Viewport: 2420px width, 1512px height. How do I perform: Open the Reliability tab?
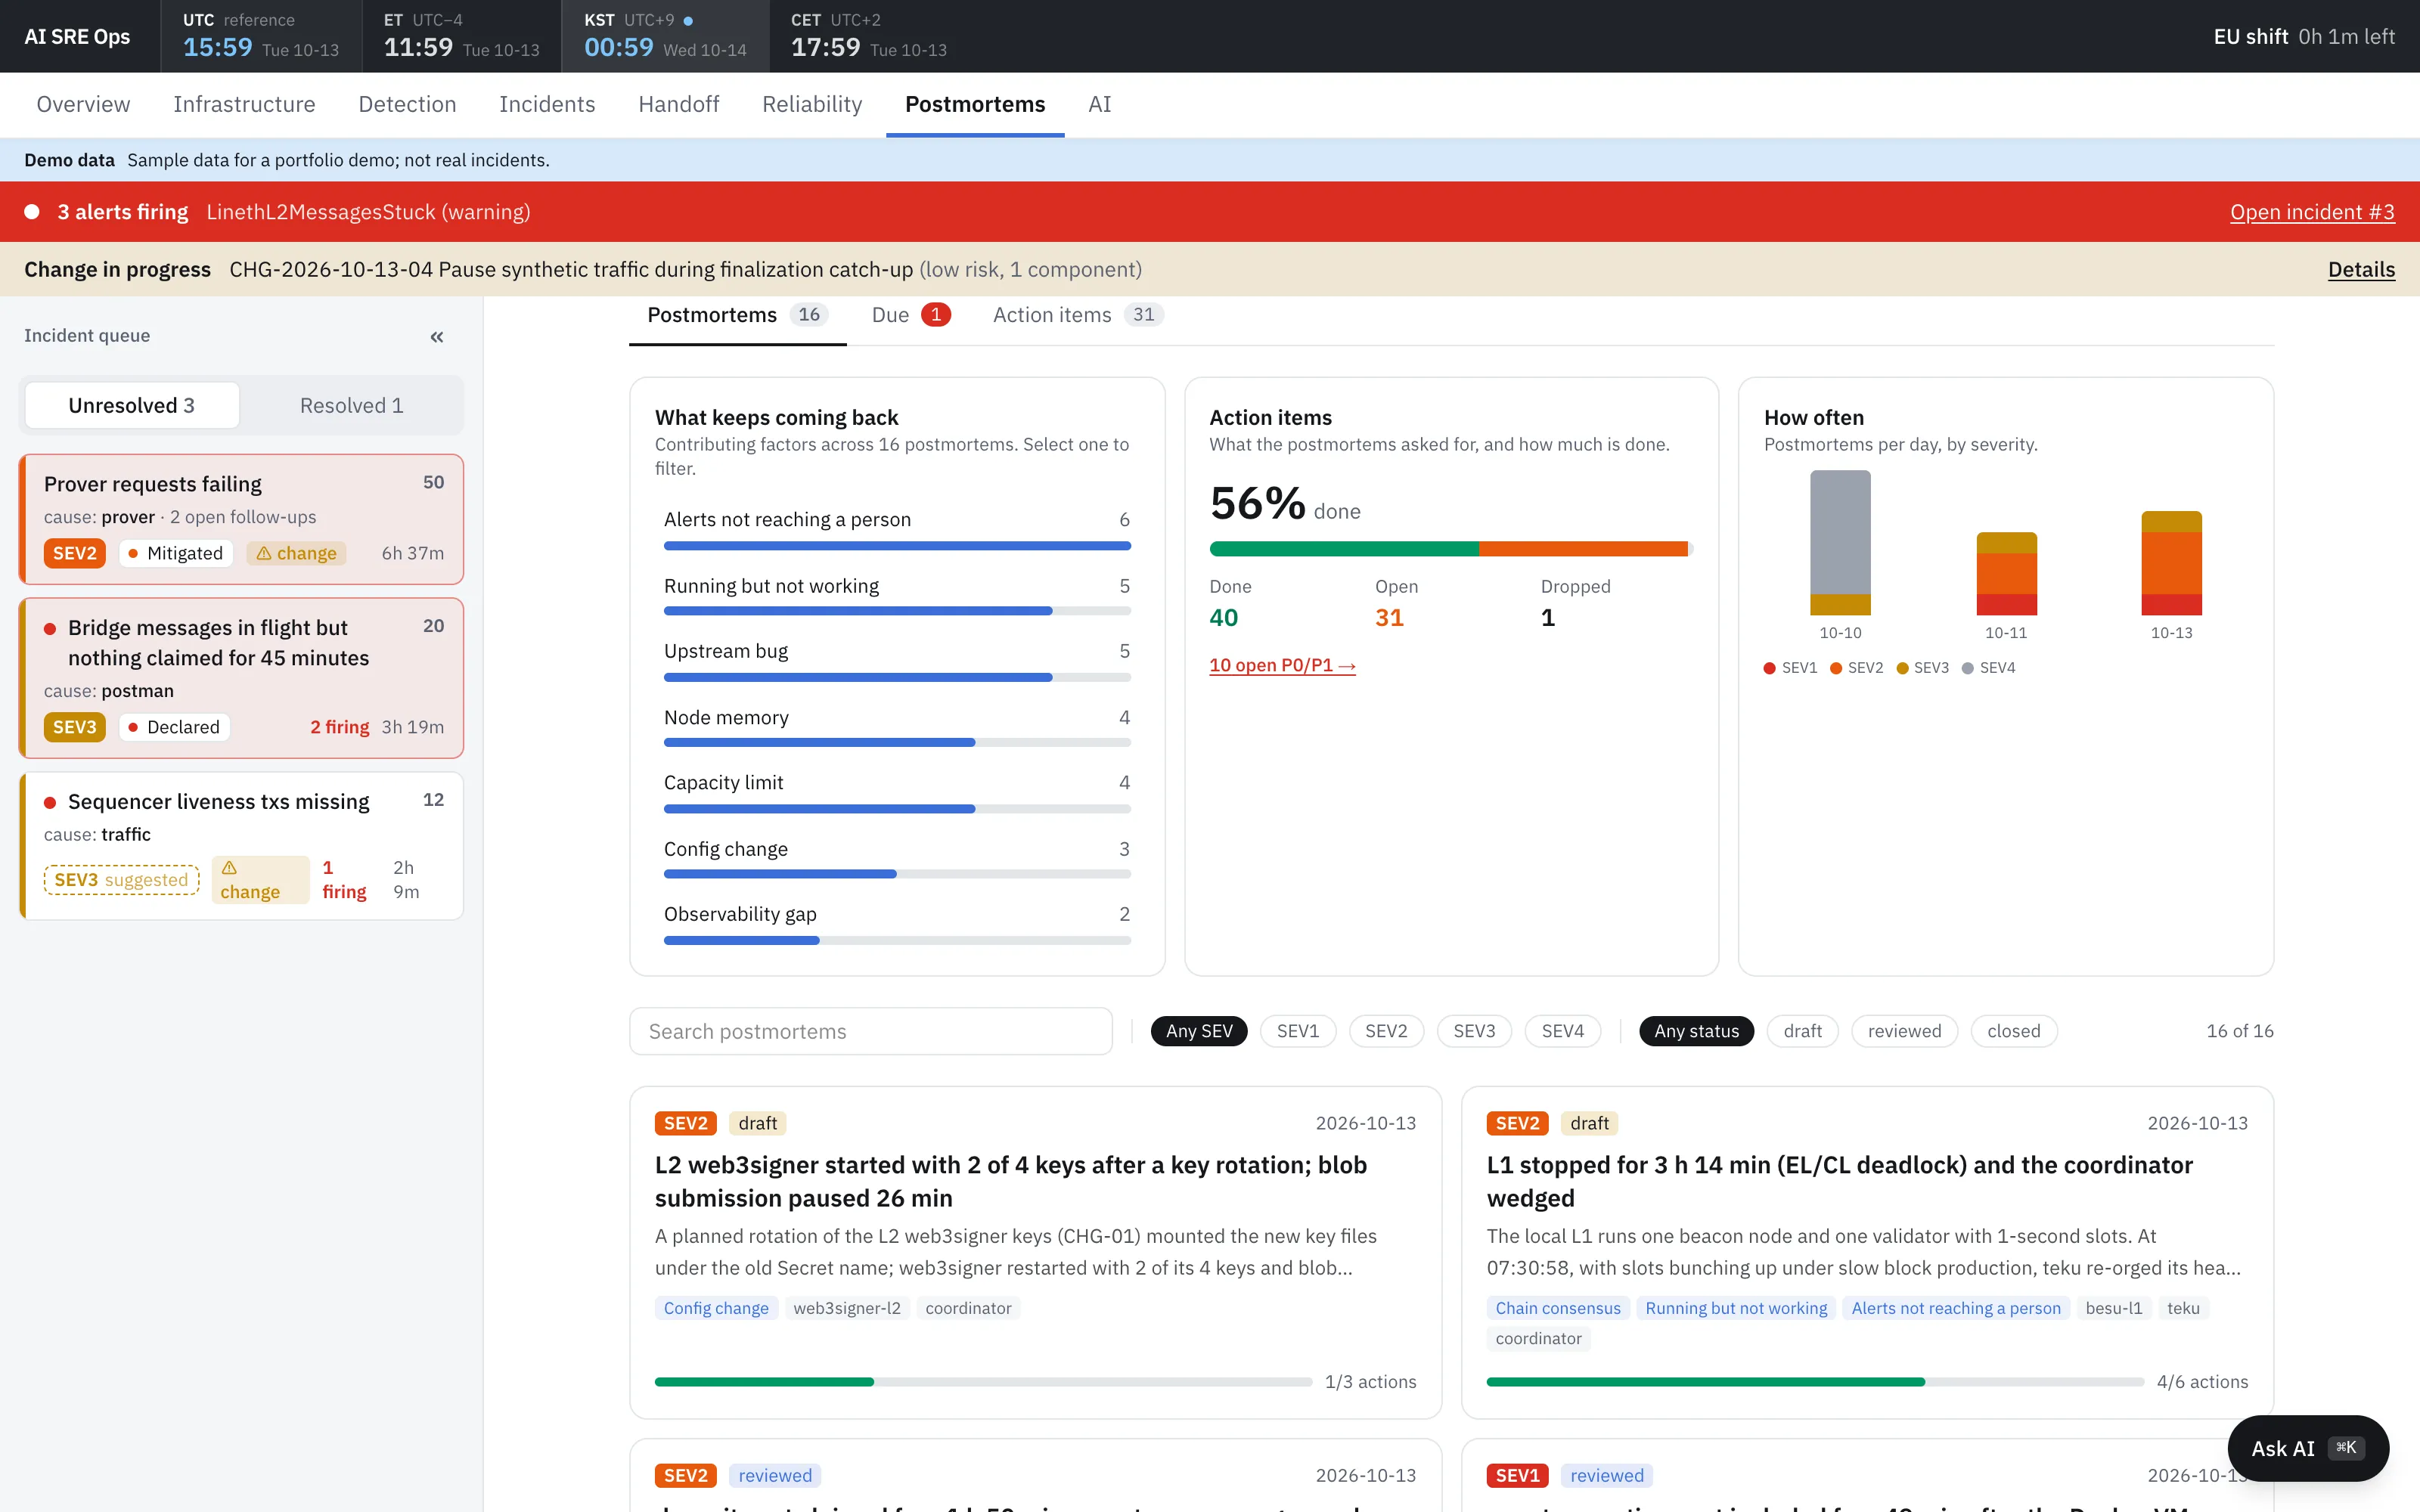tap(812, 104)
